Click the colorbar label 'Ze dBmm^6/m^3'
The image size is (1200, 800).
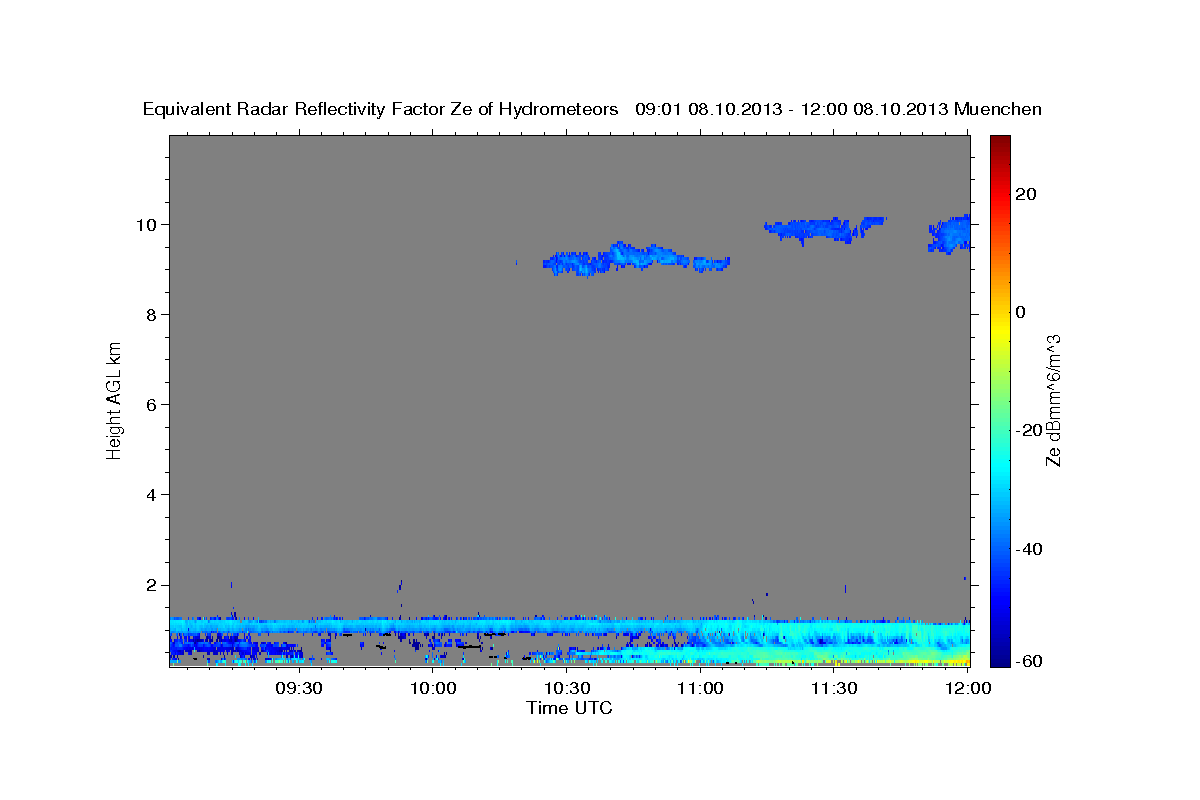tap(1053, 400)
